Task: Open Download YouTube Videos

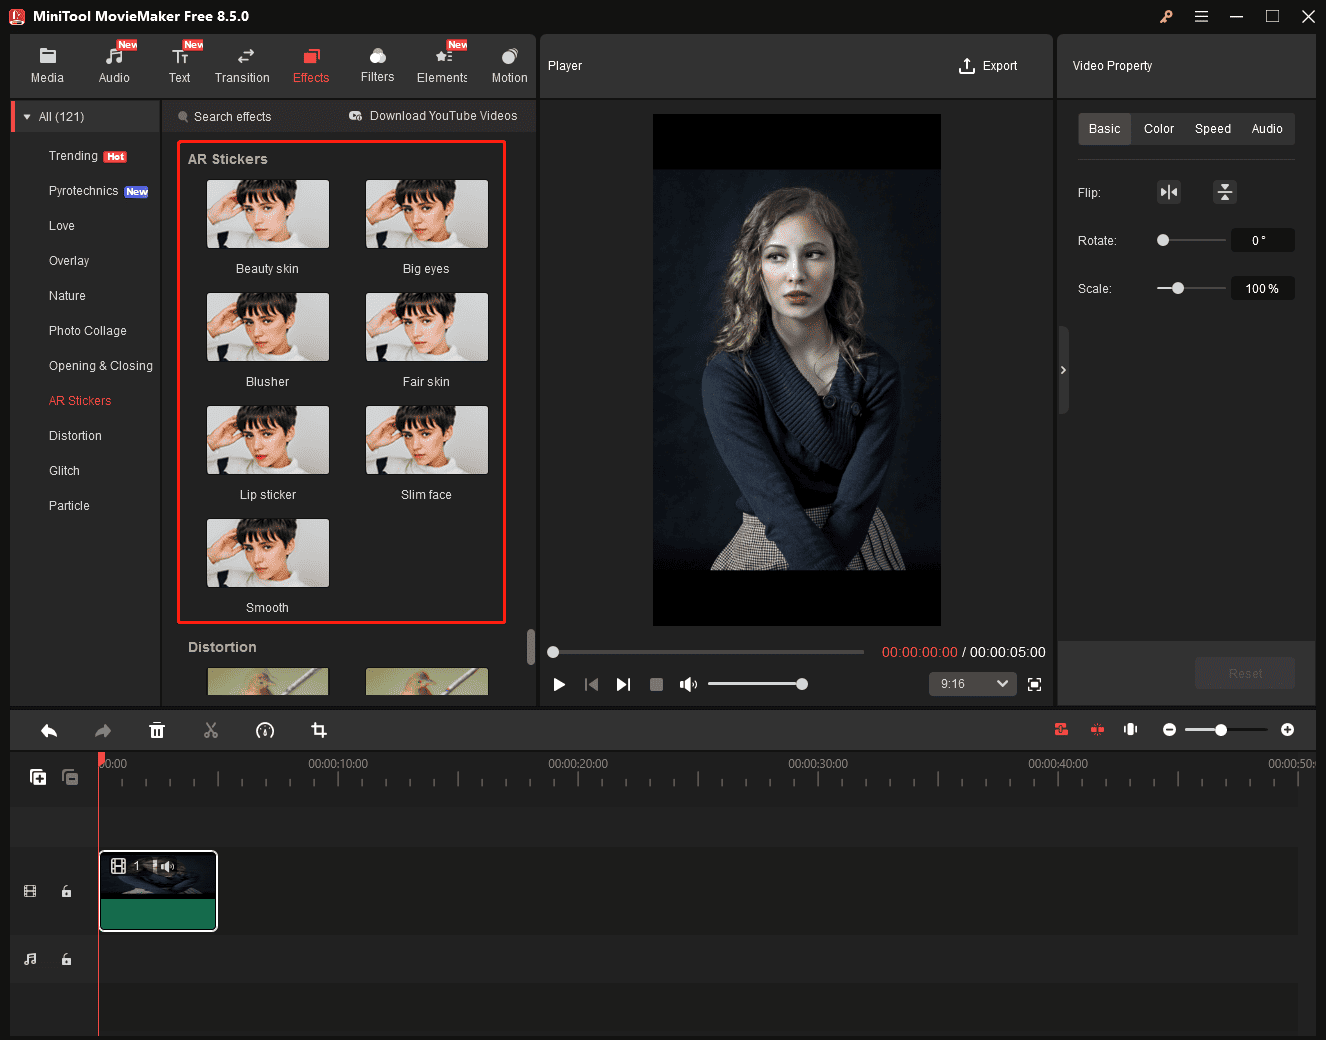Action: pyautogui.click(x=434, y=116)
